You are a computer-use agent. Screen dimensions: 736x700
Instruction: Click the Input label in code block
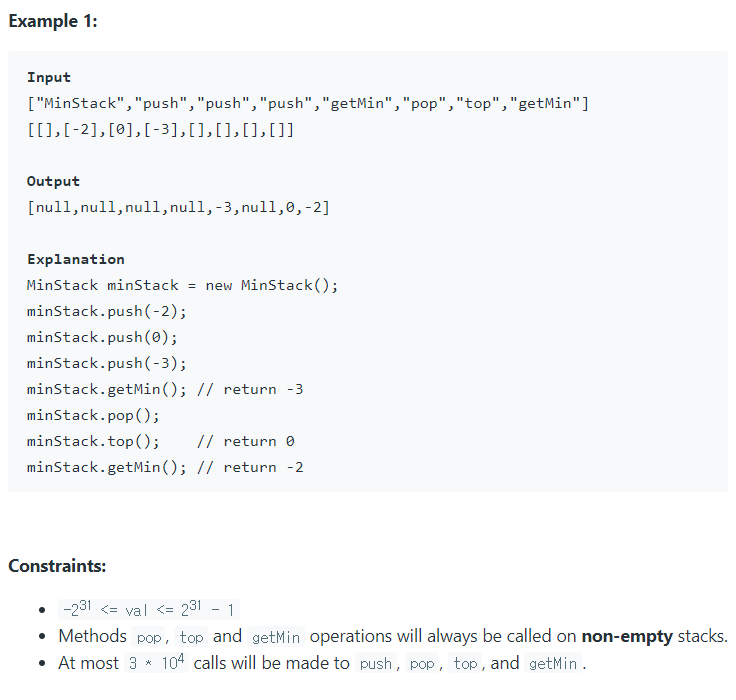click(49, 77)
